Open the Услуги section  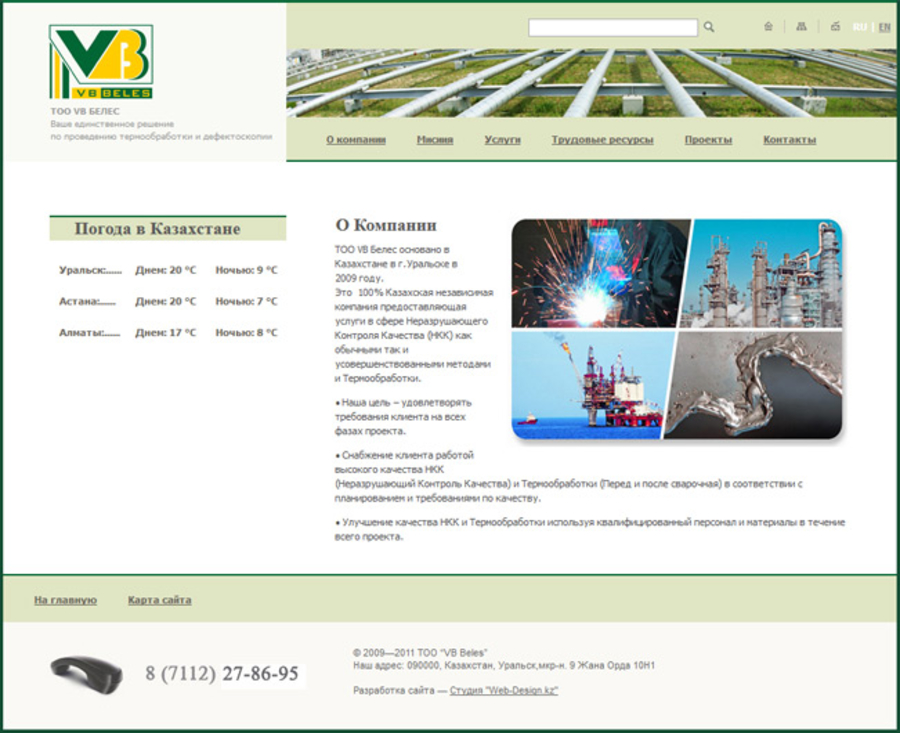(x=504, y=139)
